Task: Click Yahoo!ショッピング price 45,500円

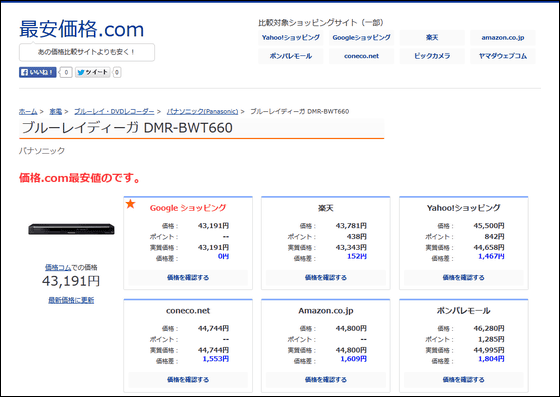Action: point(489,226)
